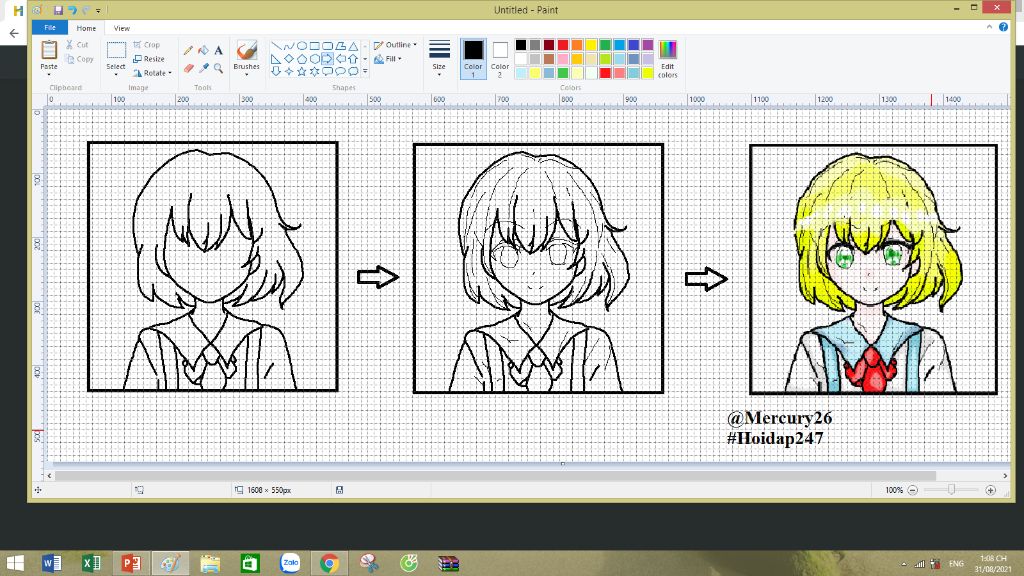
Task: Choose the Left arrow shape
Action: [340, 59]
